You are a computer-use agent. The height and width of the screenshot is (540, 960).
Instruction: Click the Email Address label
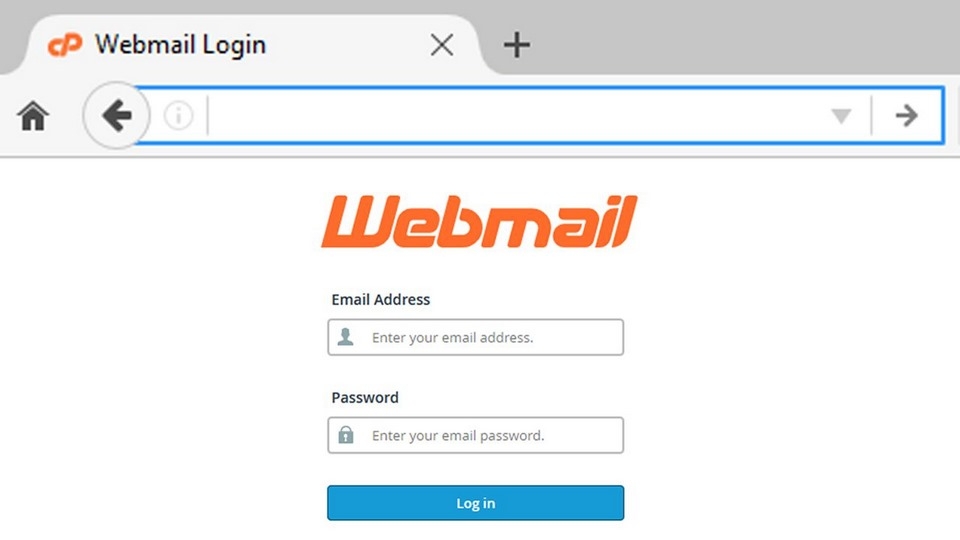(380, 299)
